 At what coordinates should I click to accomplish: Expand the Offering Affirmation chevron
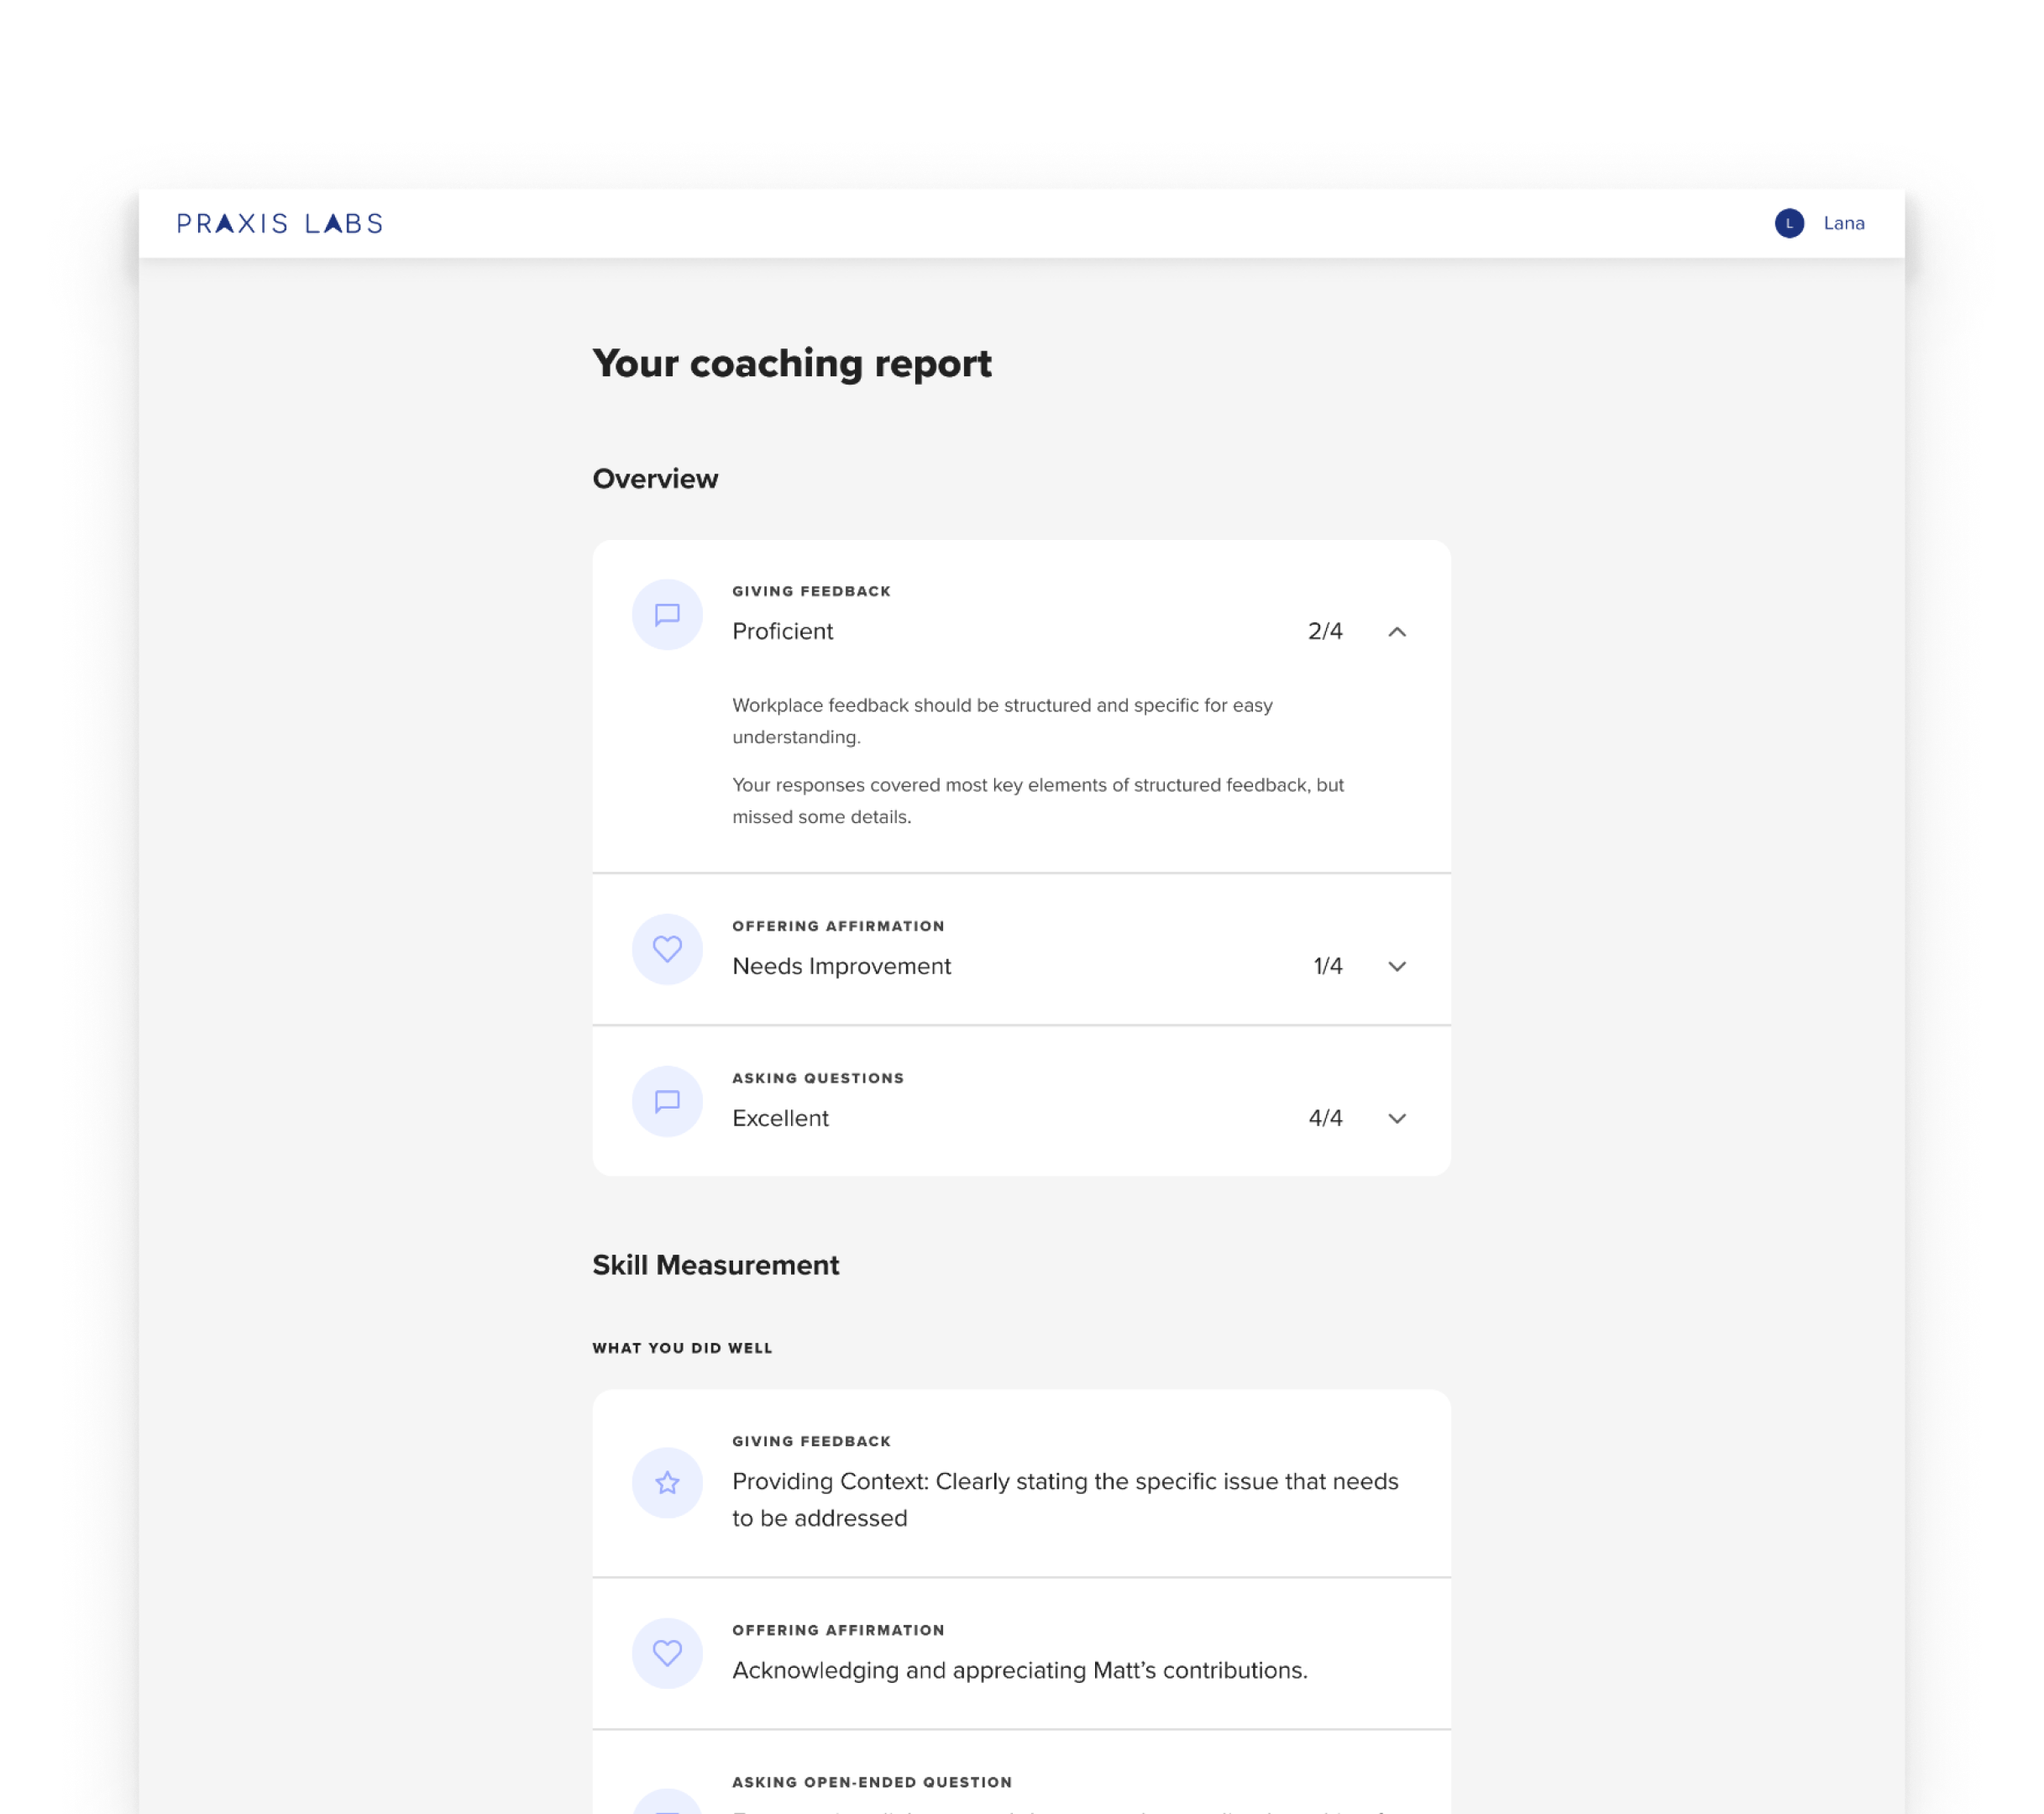pos(1397,966)
